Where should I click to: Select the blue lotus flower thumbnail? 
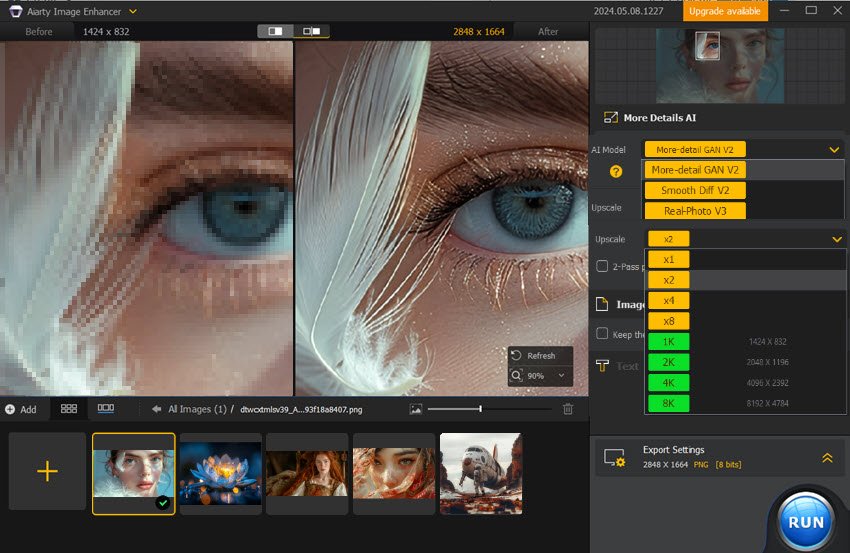tap(220, 473)
